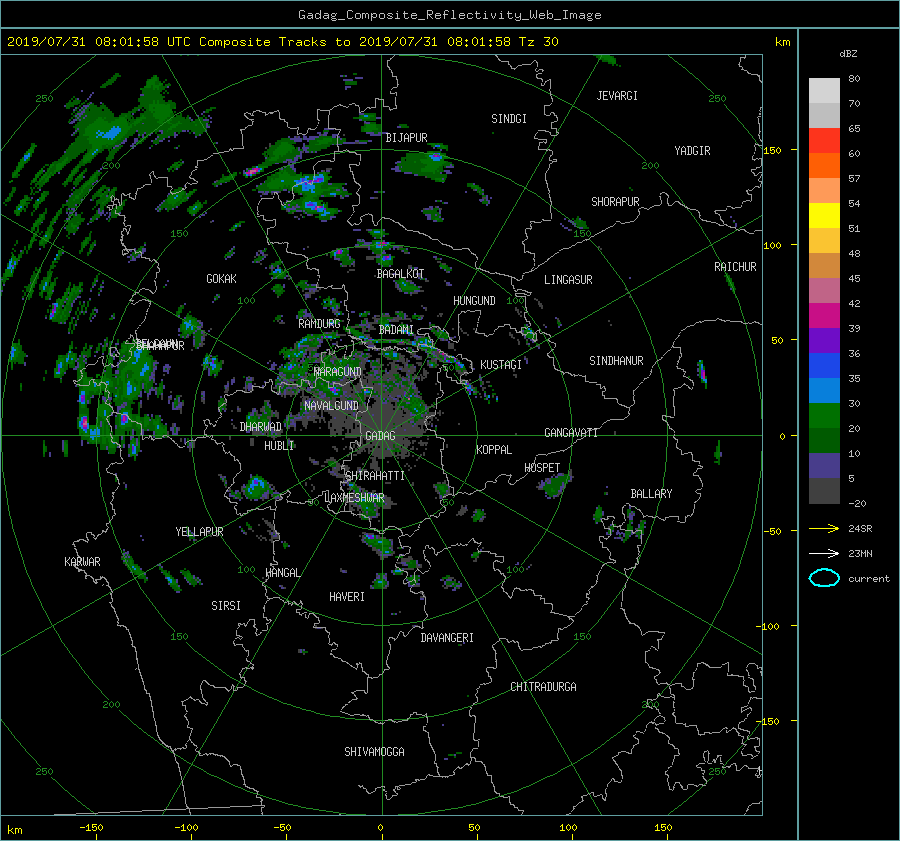Click the HAVERI city label
Screen dimensions: 900x841
point(347,597)
